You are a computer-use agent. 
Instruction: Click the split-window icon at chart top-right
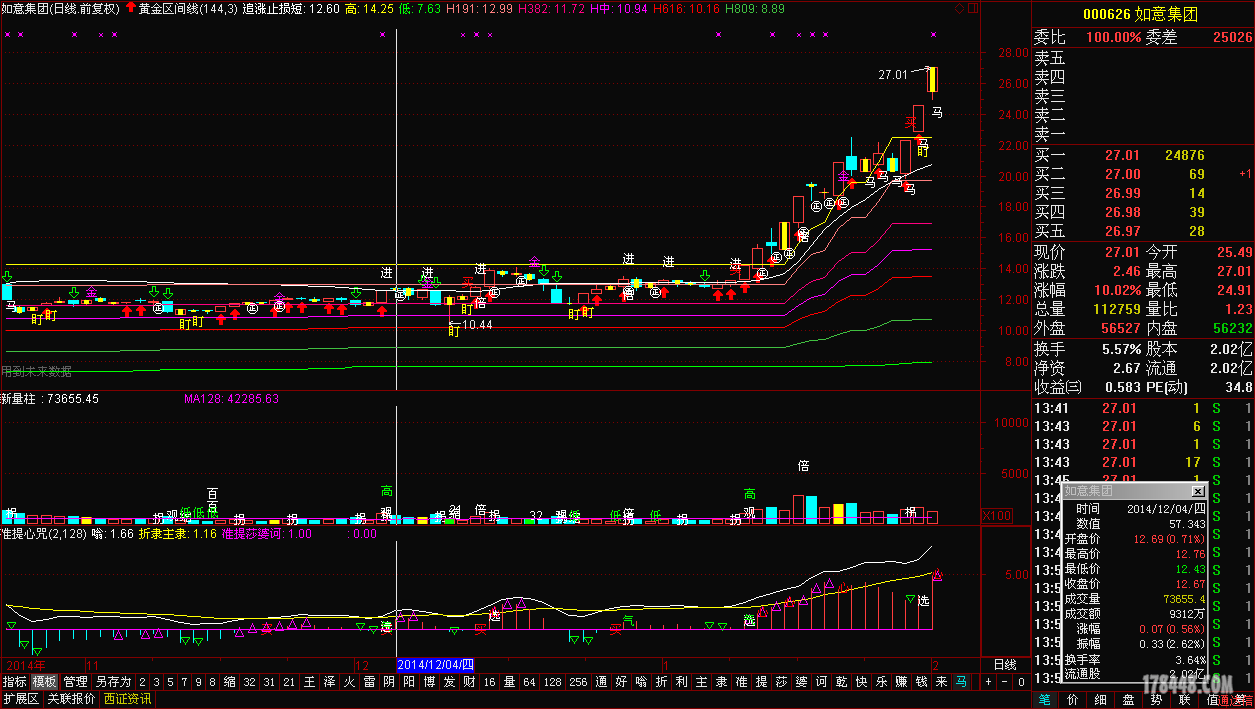[972, 9]
